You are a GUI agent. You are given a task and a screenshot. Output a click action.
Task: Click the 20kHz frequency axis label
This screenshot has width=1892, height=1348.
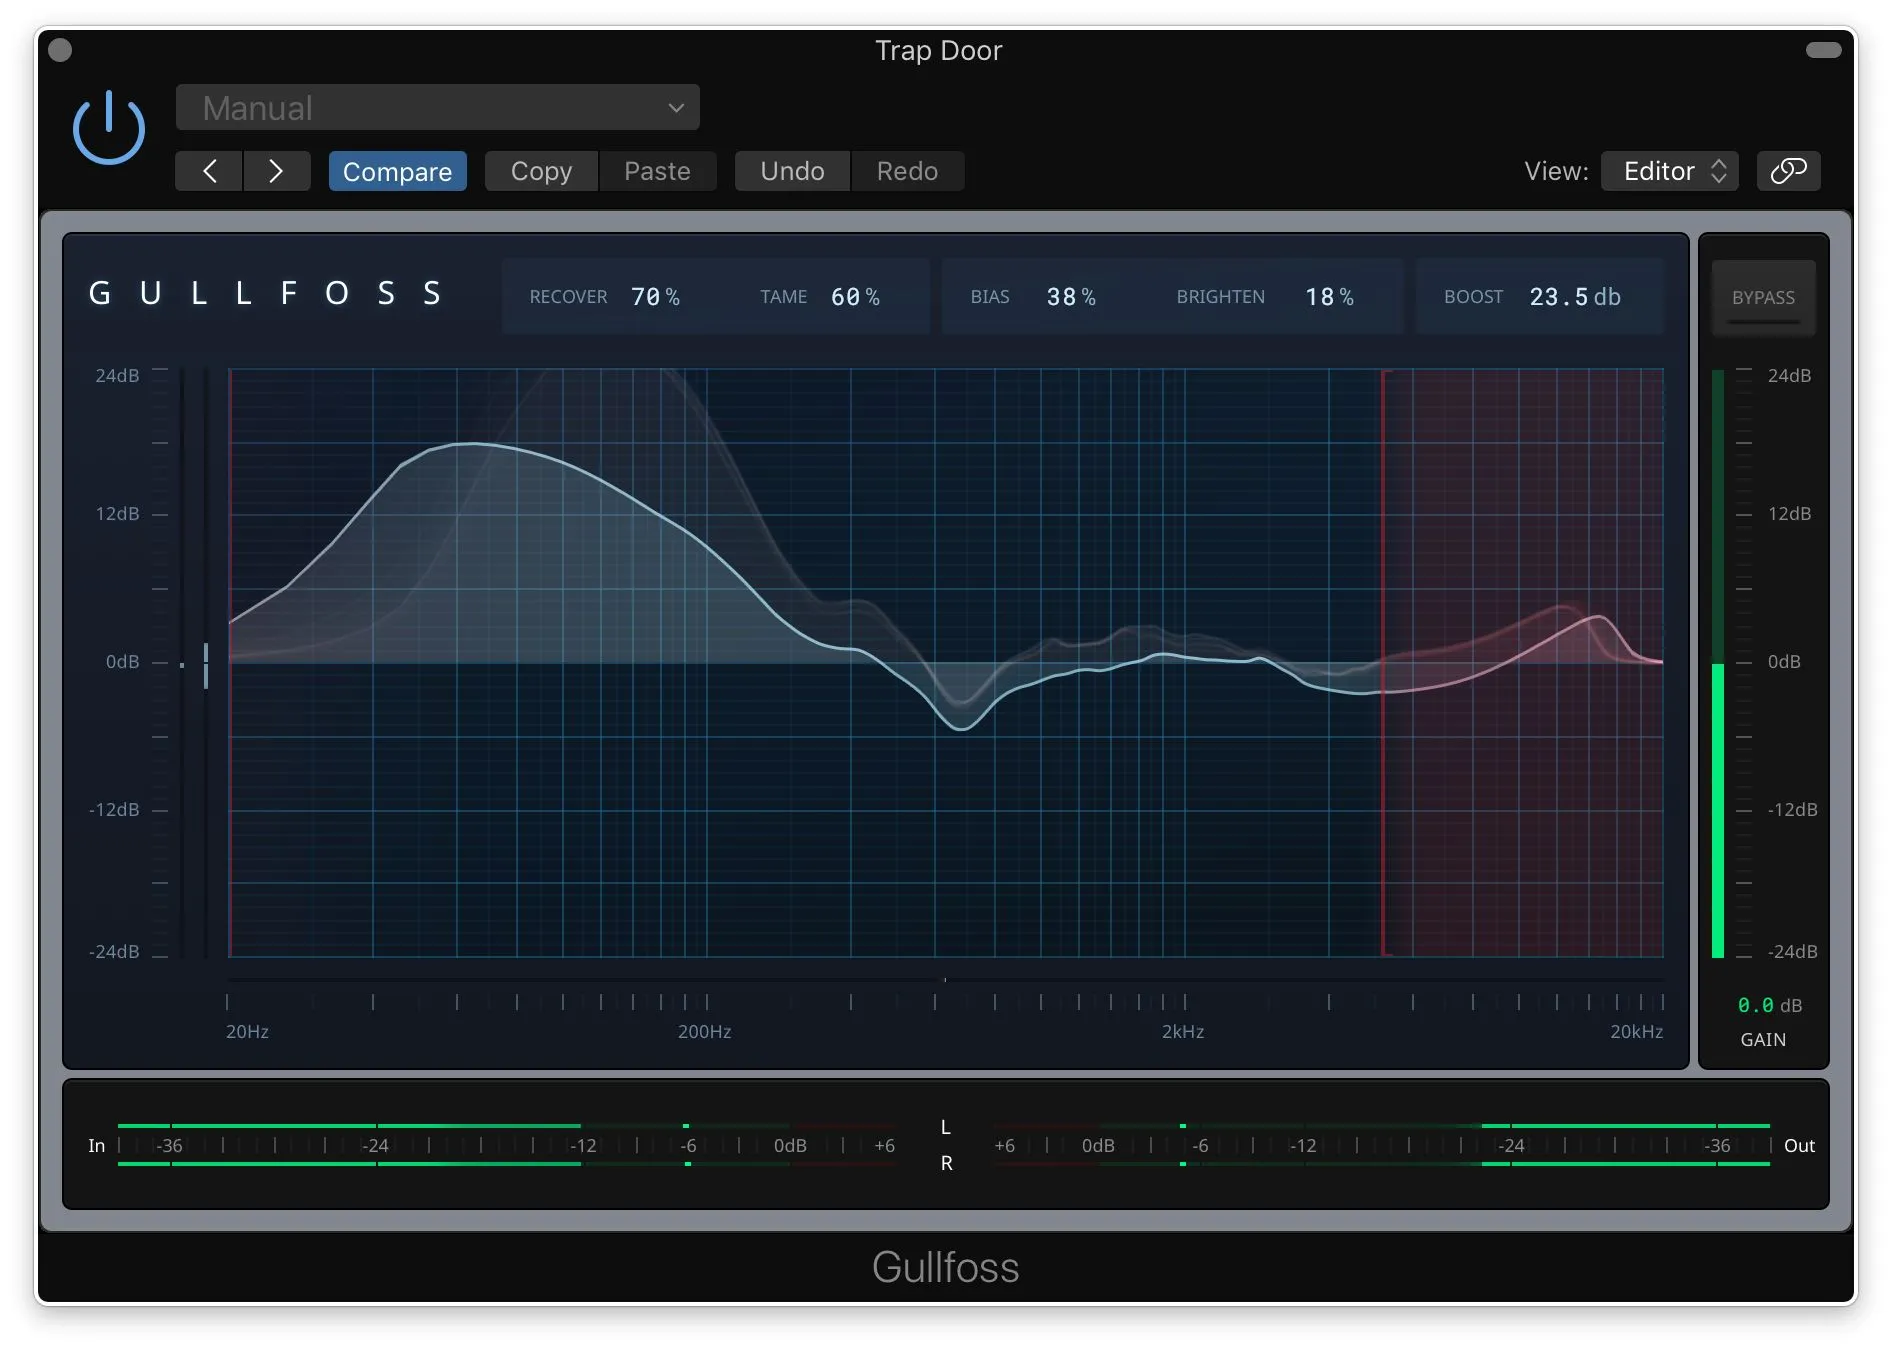click(x=1636, y=1031)
